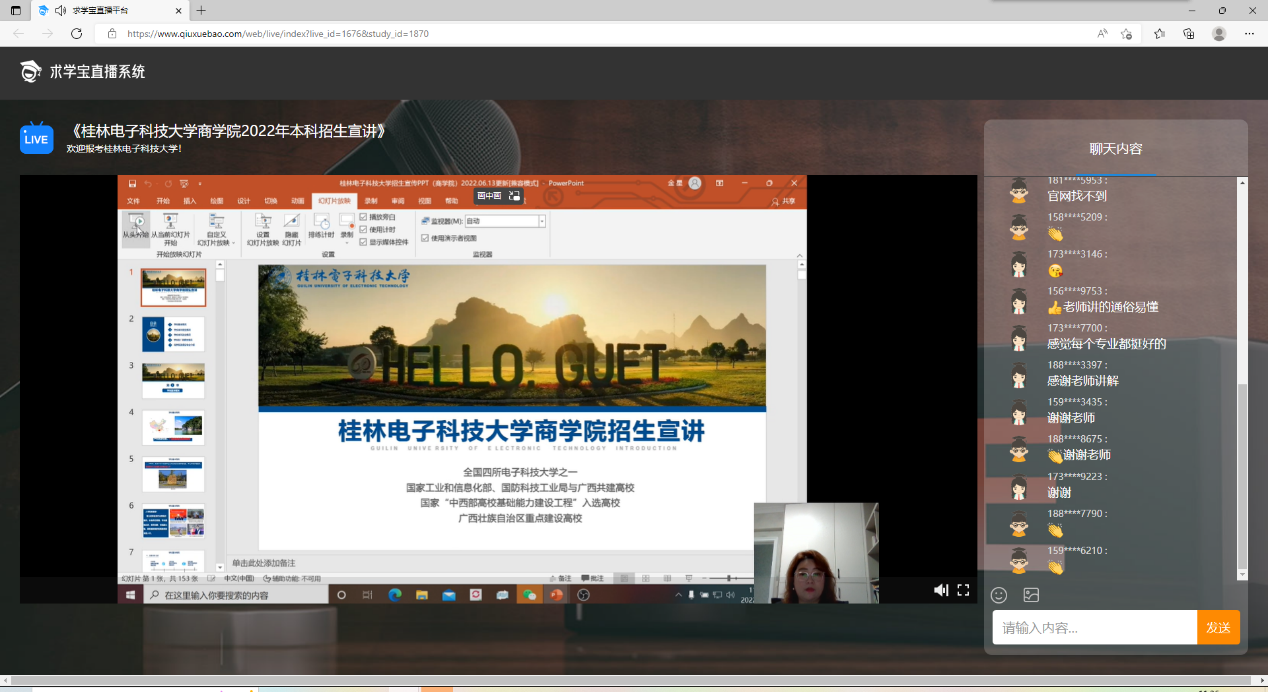Toggle the 使用计时 checkbox
The width and height of the screenshot is (1268, 692).
(x=363, y=229)
